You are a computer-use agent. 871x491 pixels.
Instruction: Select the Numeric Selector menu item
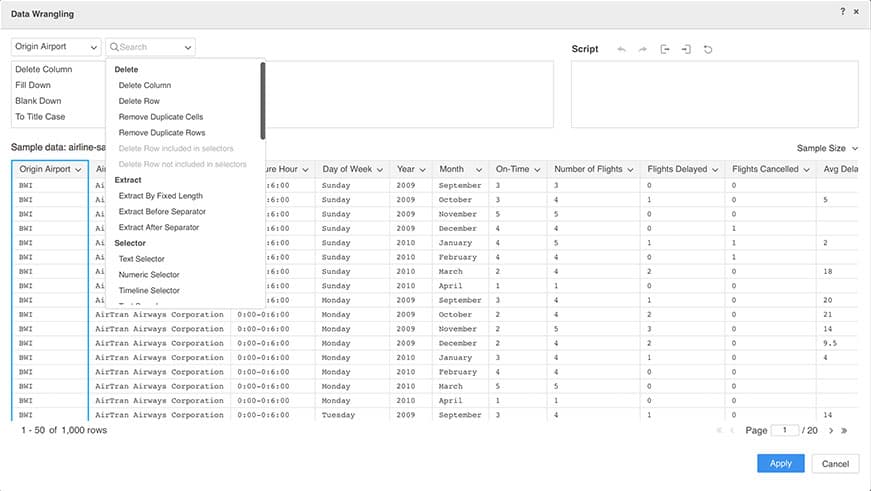click(x=149, y=274)
